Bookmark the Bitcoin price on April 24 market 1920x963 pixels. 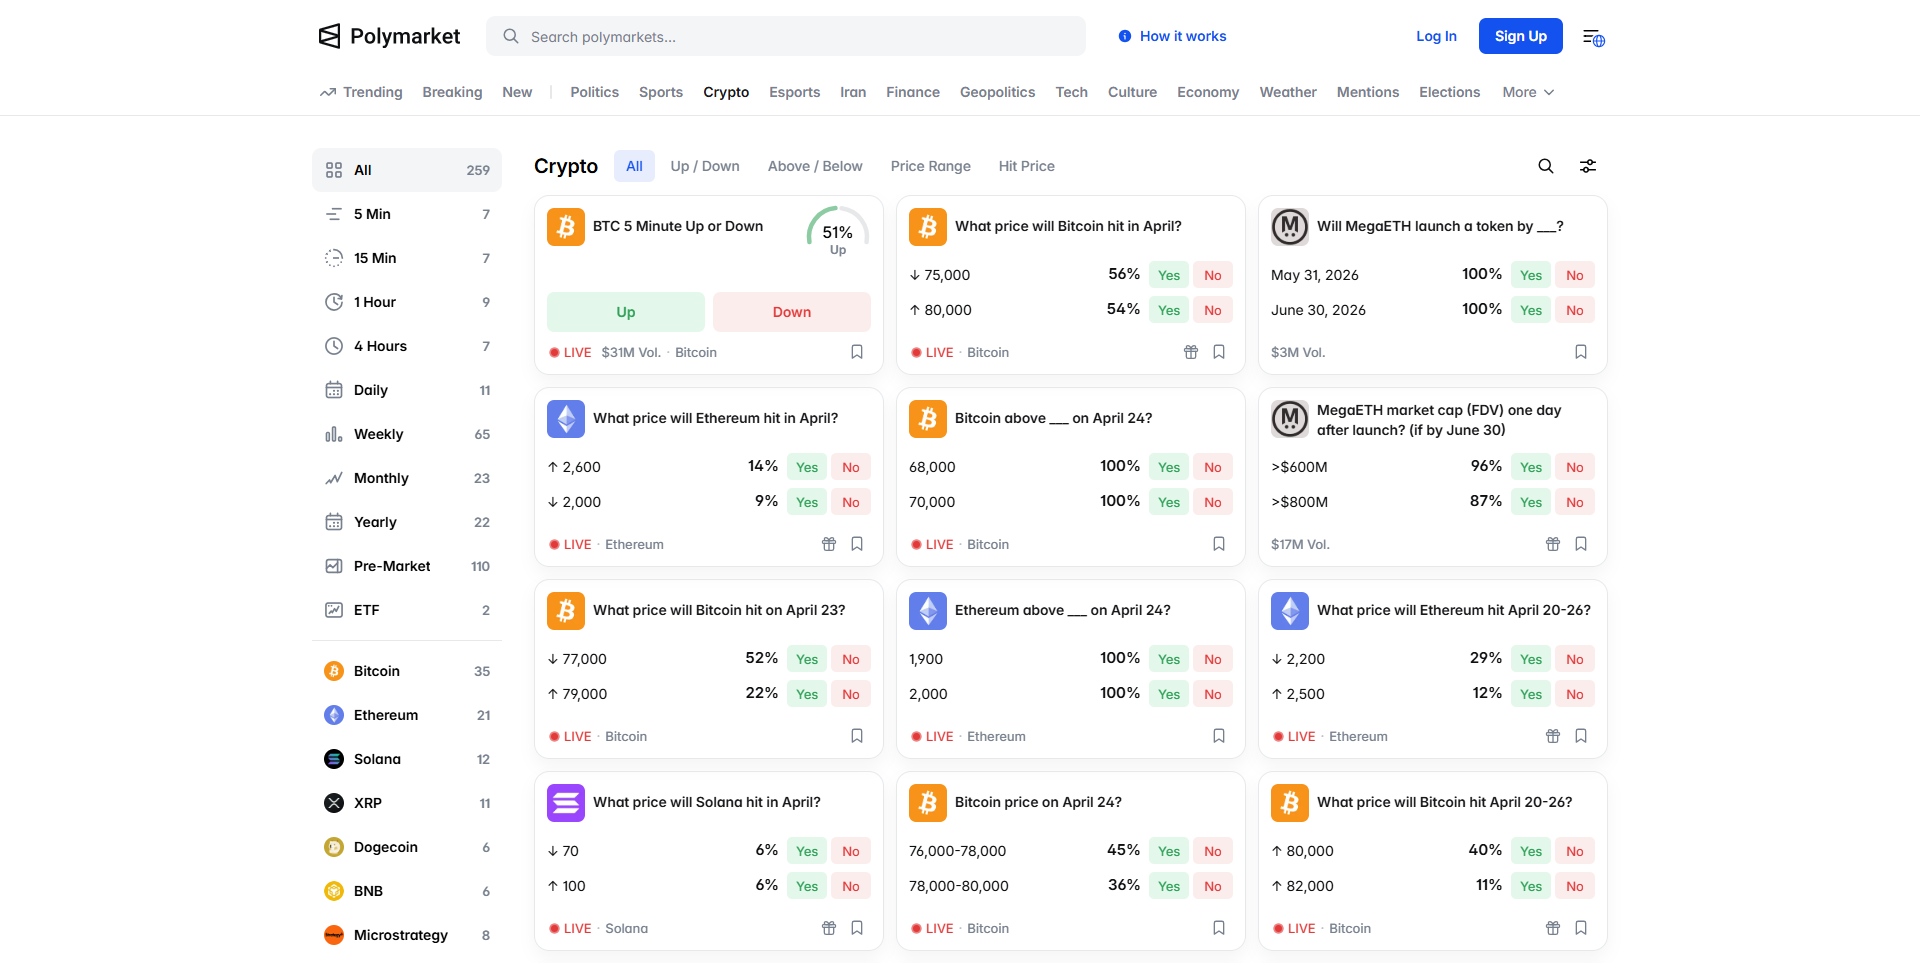(x=1218, y=928)
